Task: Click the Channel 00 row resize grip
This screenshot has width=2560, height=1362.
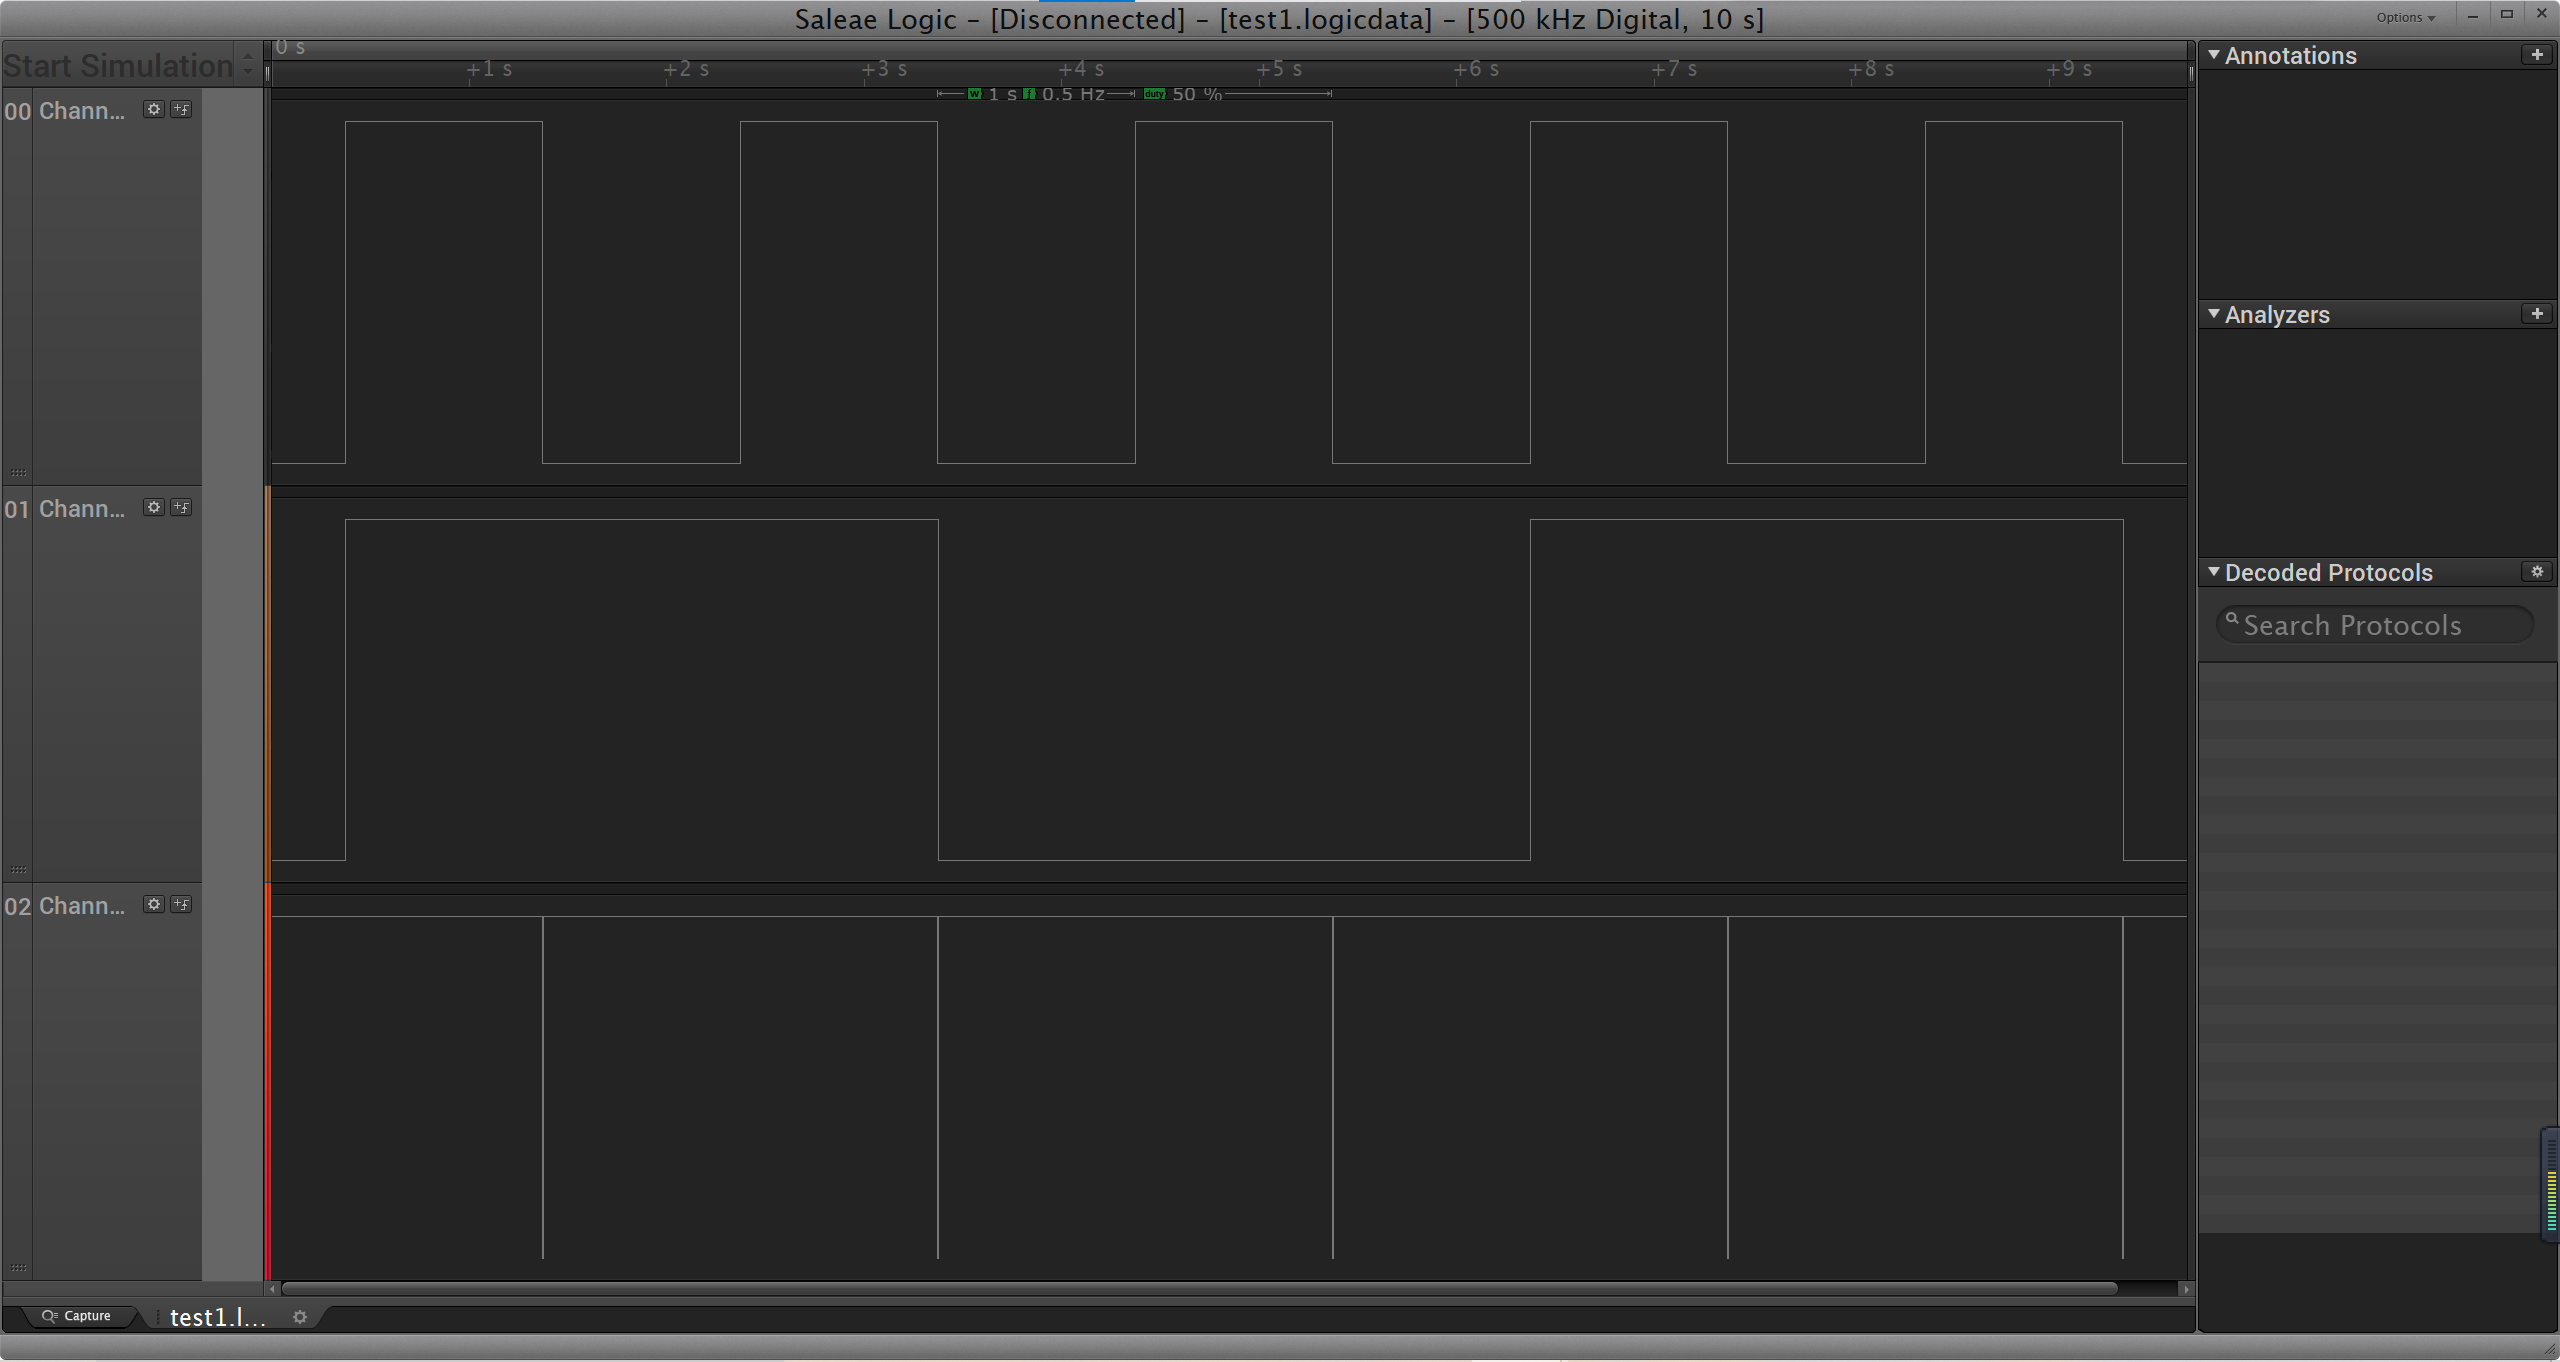Action: point(18,472)
